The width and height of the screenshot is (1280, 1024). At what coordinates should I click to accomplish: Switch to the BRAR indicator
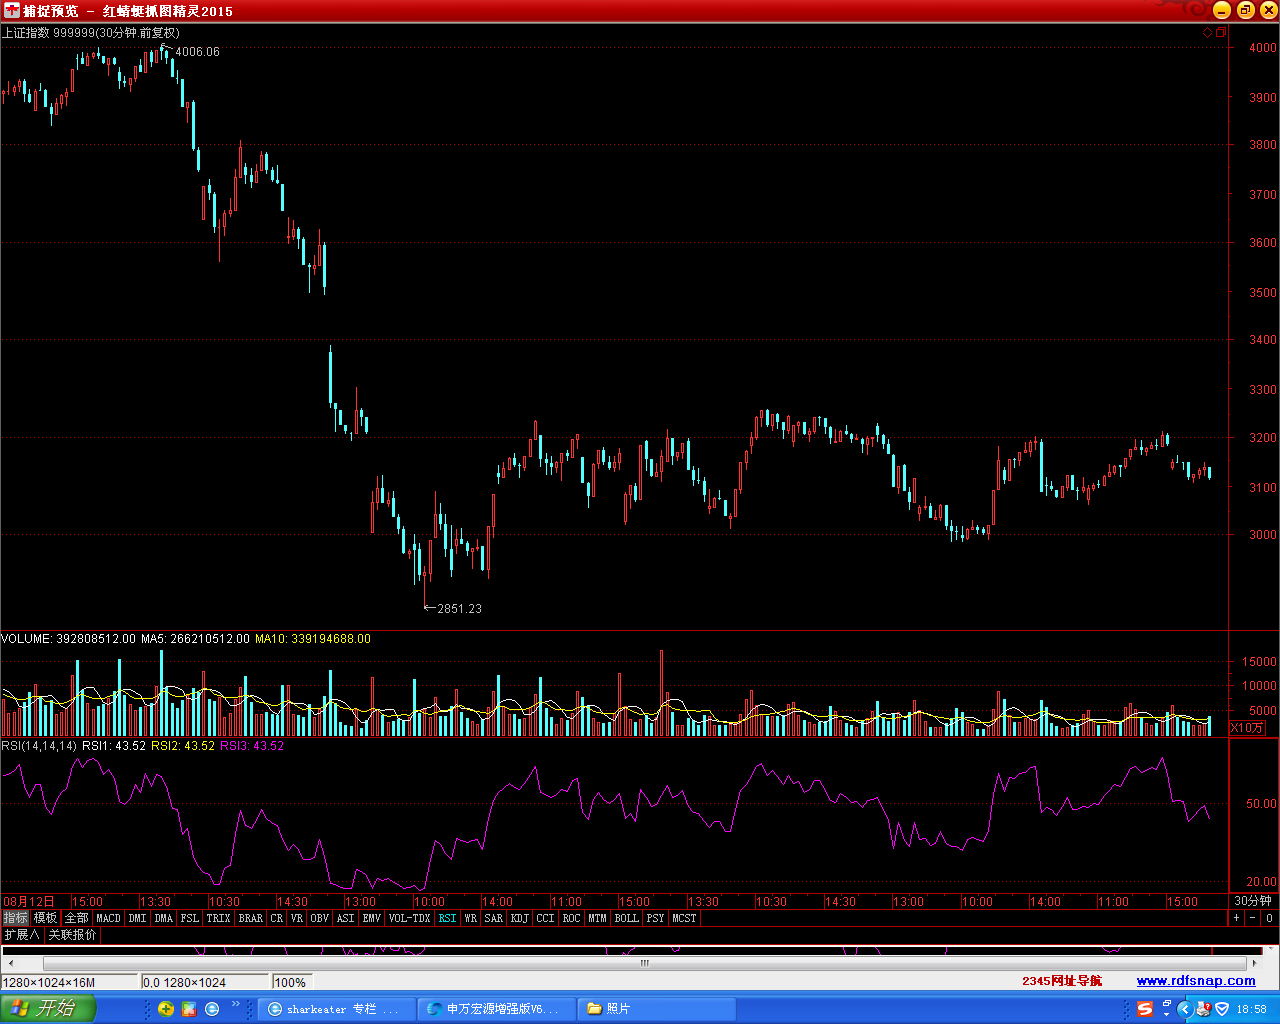251,918
